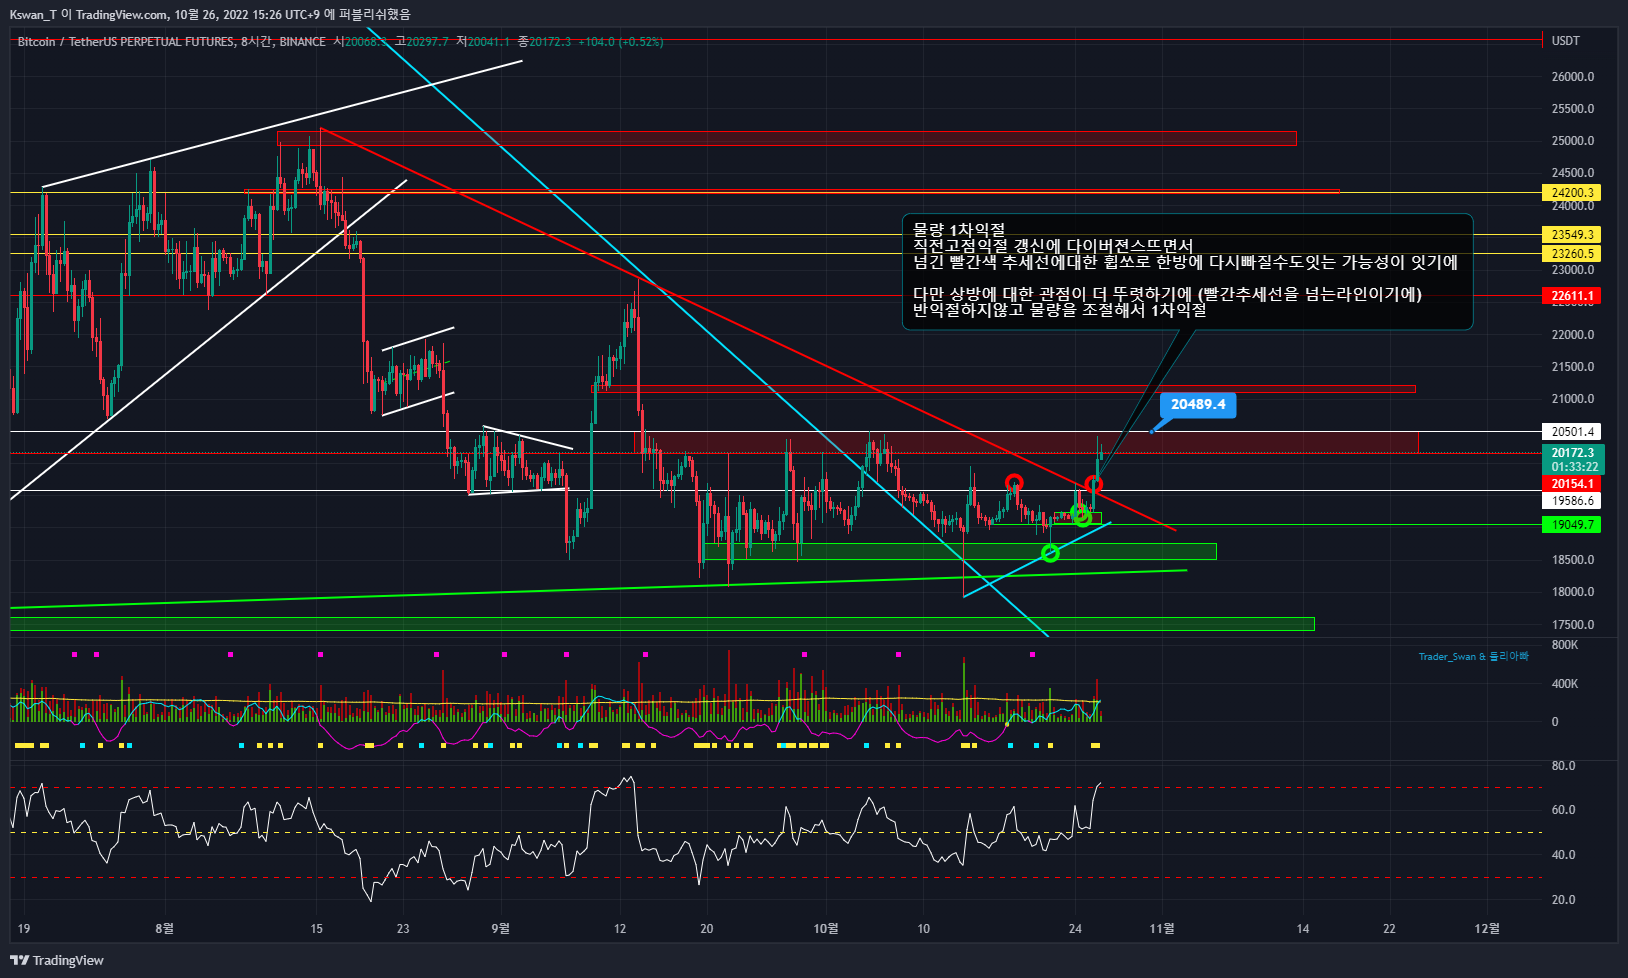
Task: Click the 25000.0 price axis tick
Action: [1573, 141]
